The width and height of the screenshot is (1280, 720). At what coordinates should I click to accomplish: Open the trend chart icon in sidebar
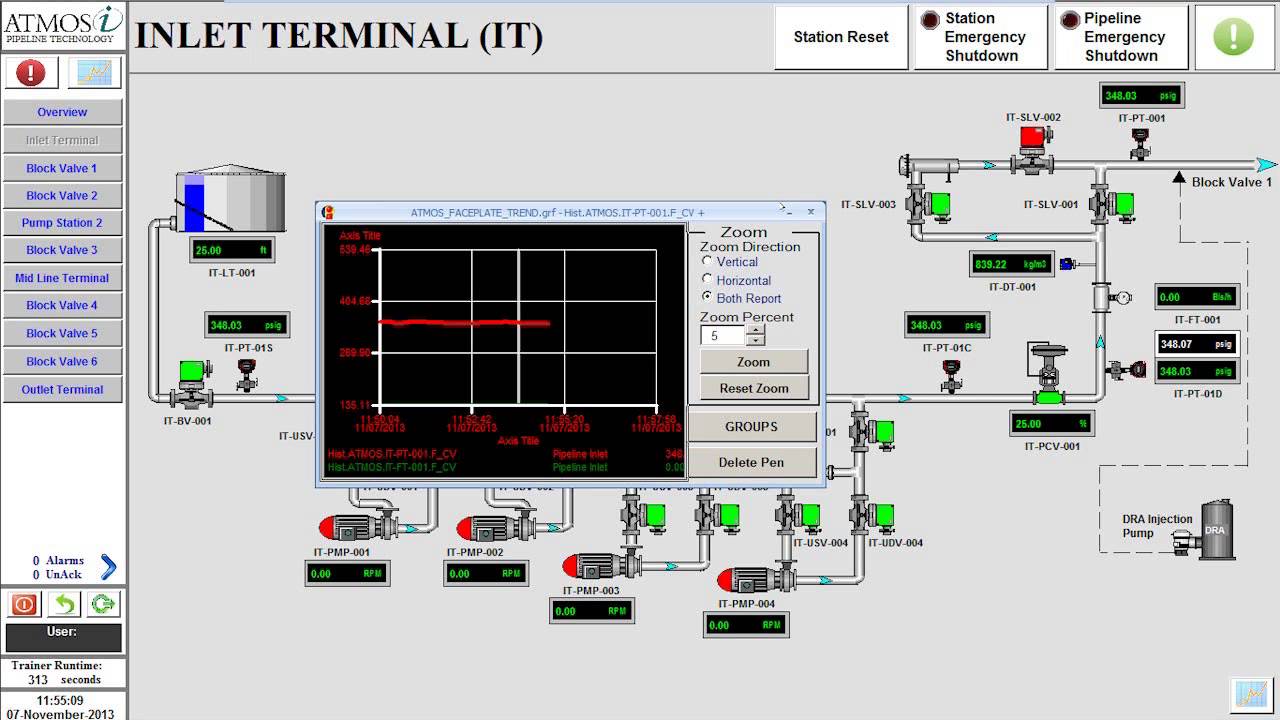pyautogui.click(x=95, y=72)
